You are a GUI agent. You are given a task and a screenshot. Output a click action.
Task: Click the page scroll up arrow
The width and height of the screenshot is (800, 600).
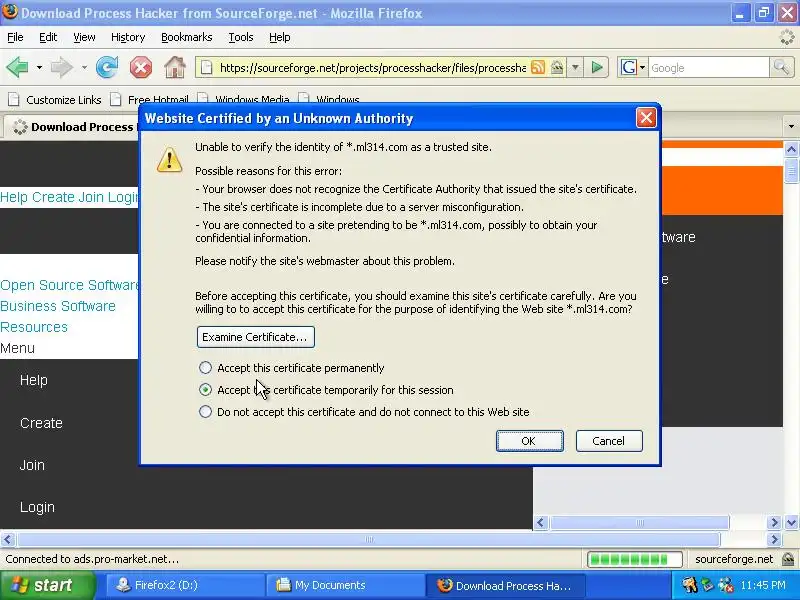tap(791, 149)
